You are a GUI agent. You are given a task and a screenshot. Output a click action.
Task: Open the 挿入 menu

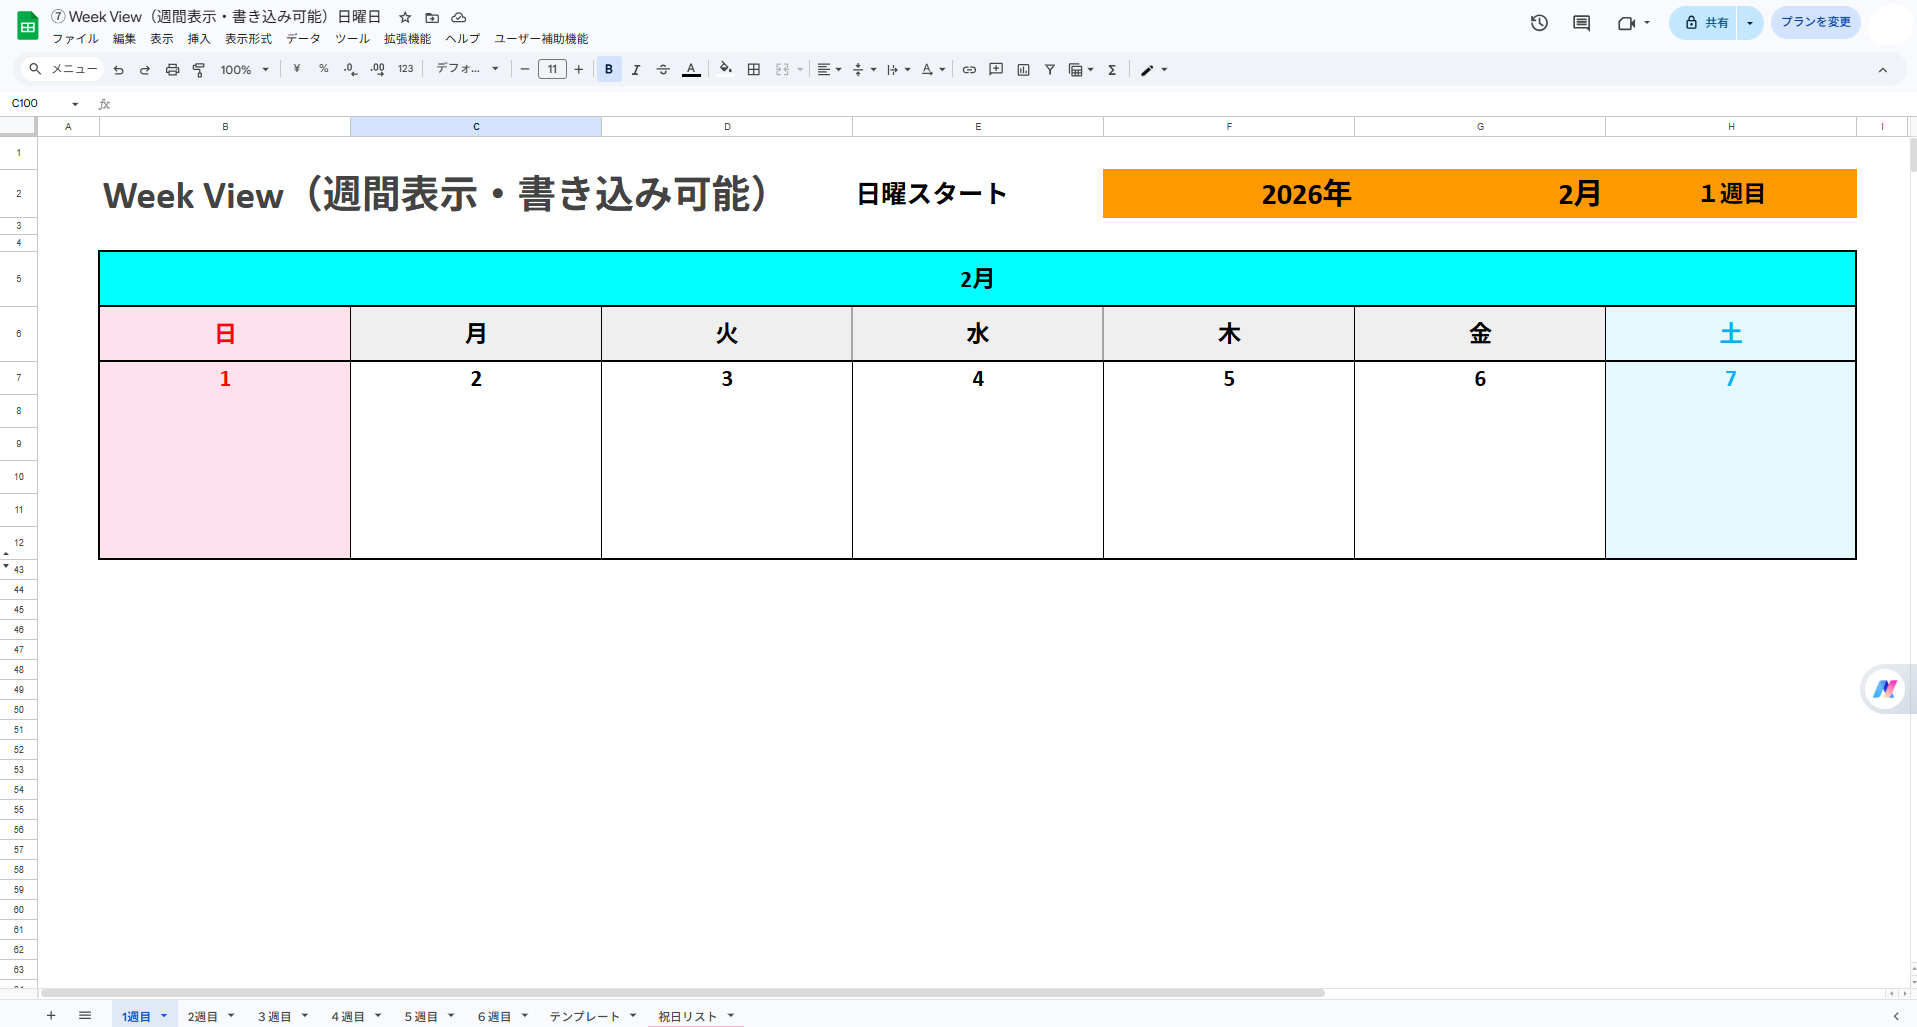coord(198,39)
